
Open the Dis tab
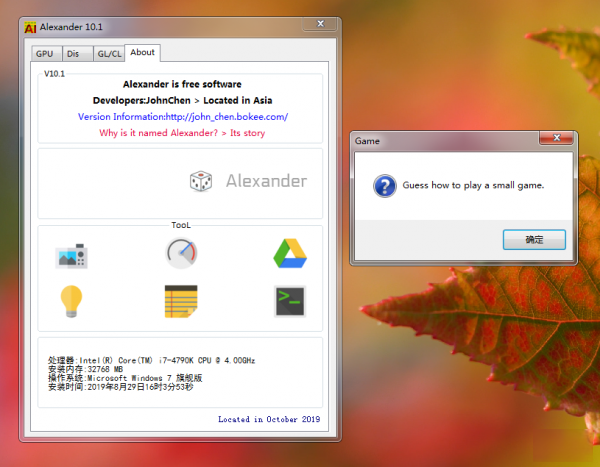(75, 54)
